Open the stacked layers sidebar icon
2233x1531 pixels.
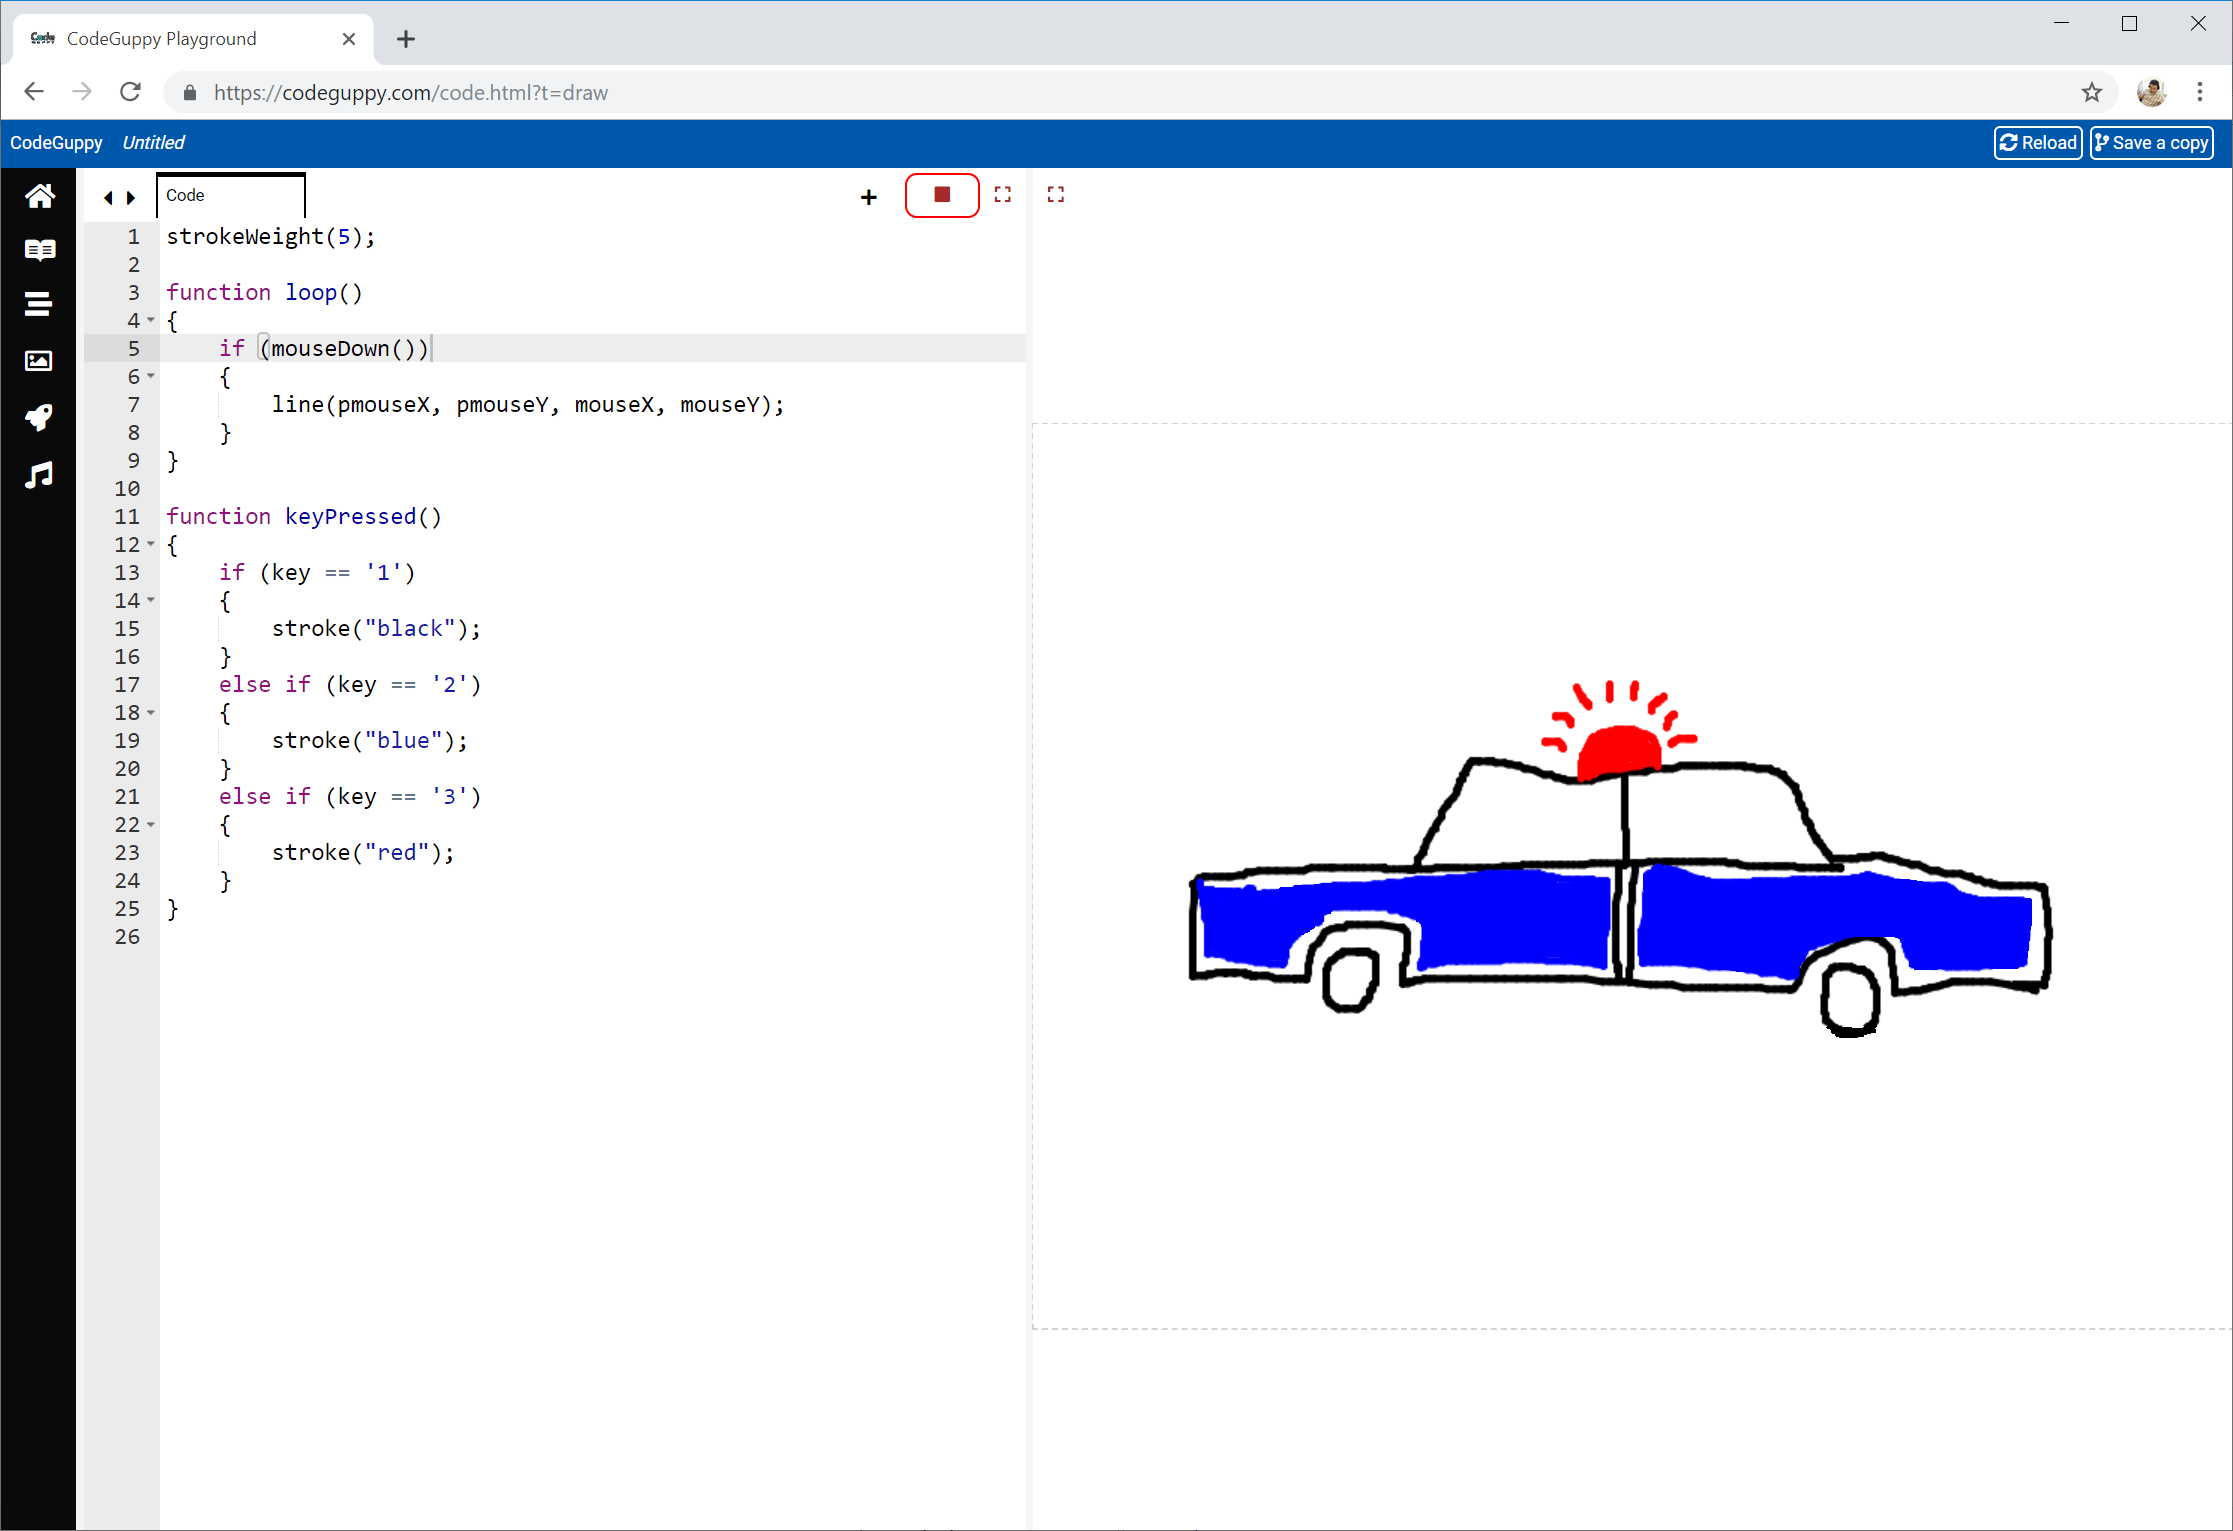[x=39, y=305]
